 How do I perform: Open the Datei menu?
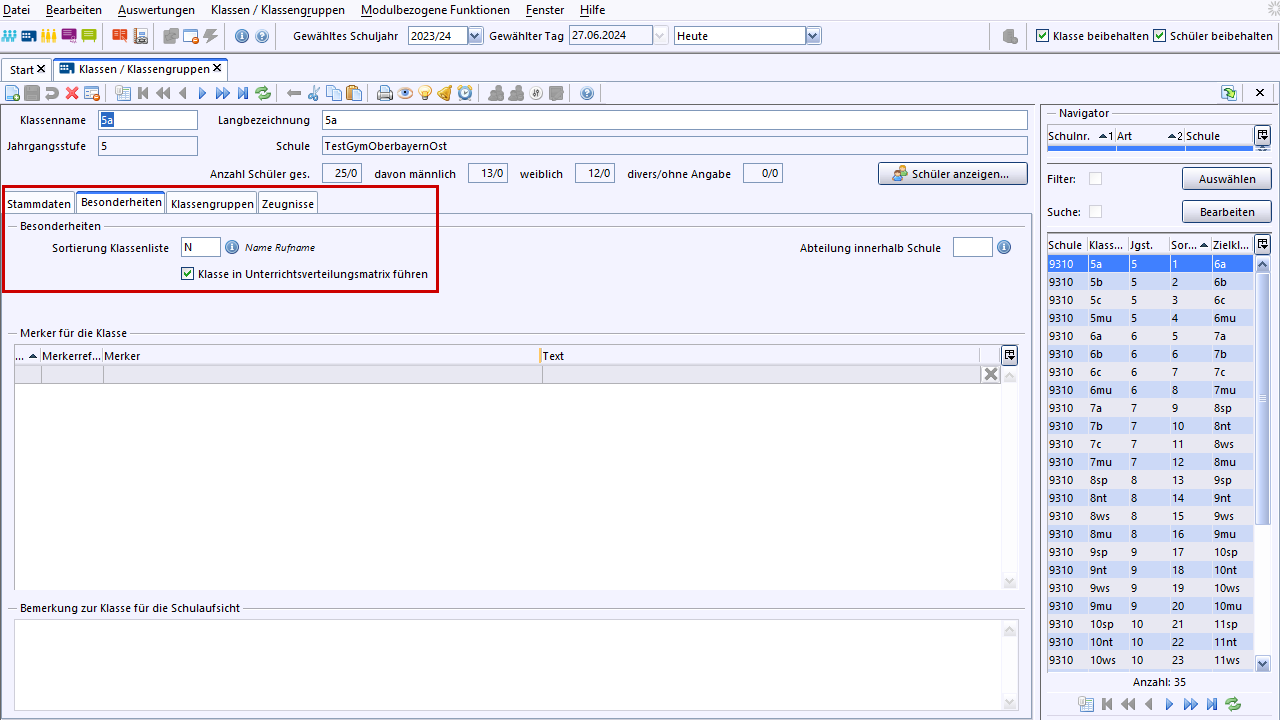tap(17, 10)
